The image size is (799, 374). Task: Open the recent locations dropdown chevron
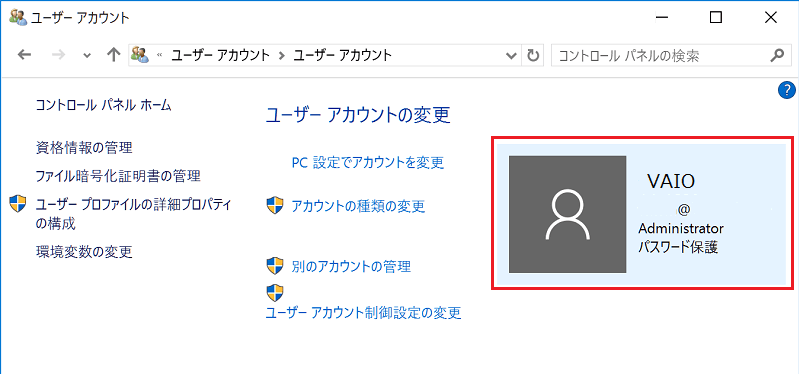(x=87, y=56)
